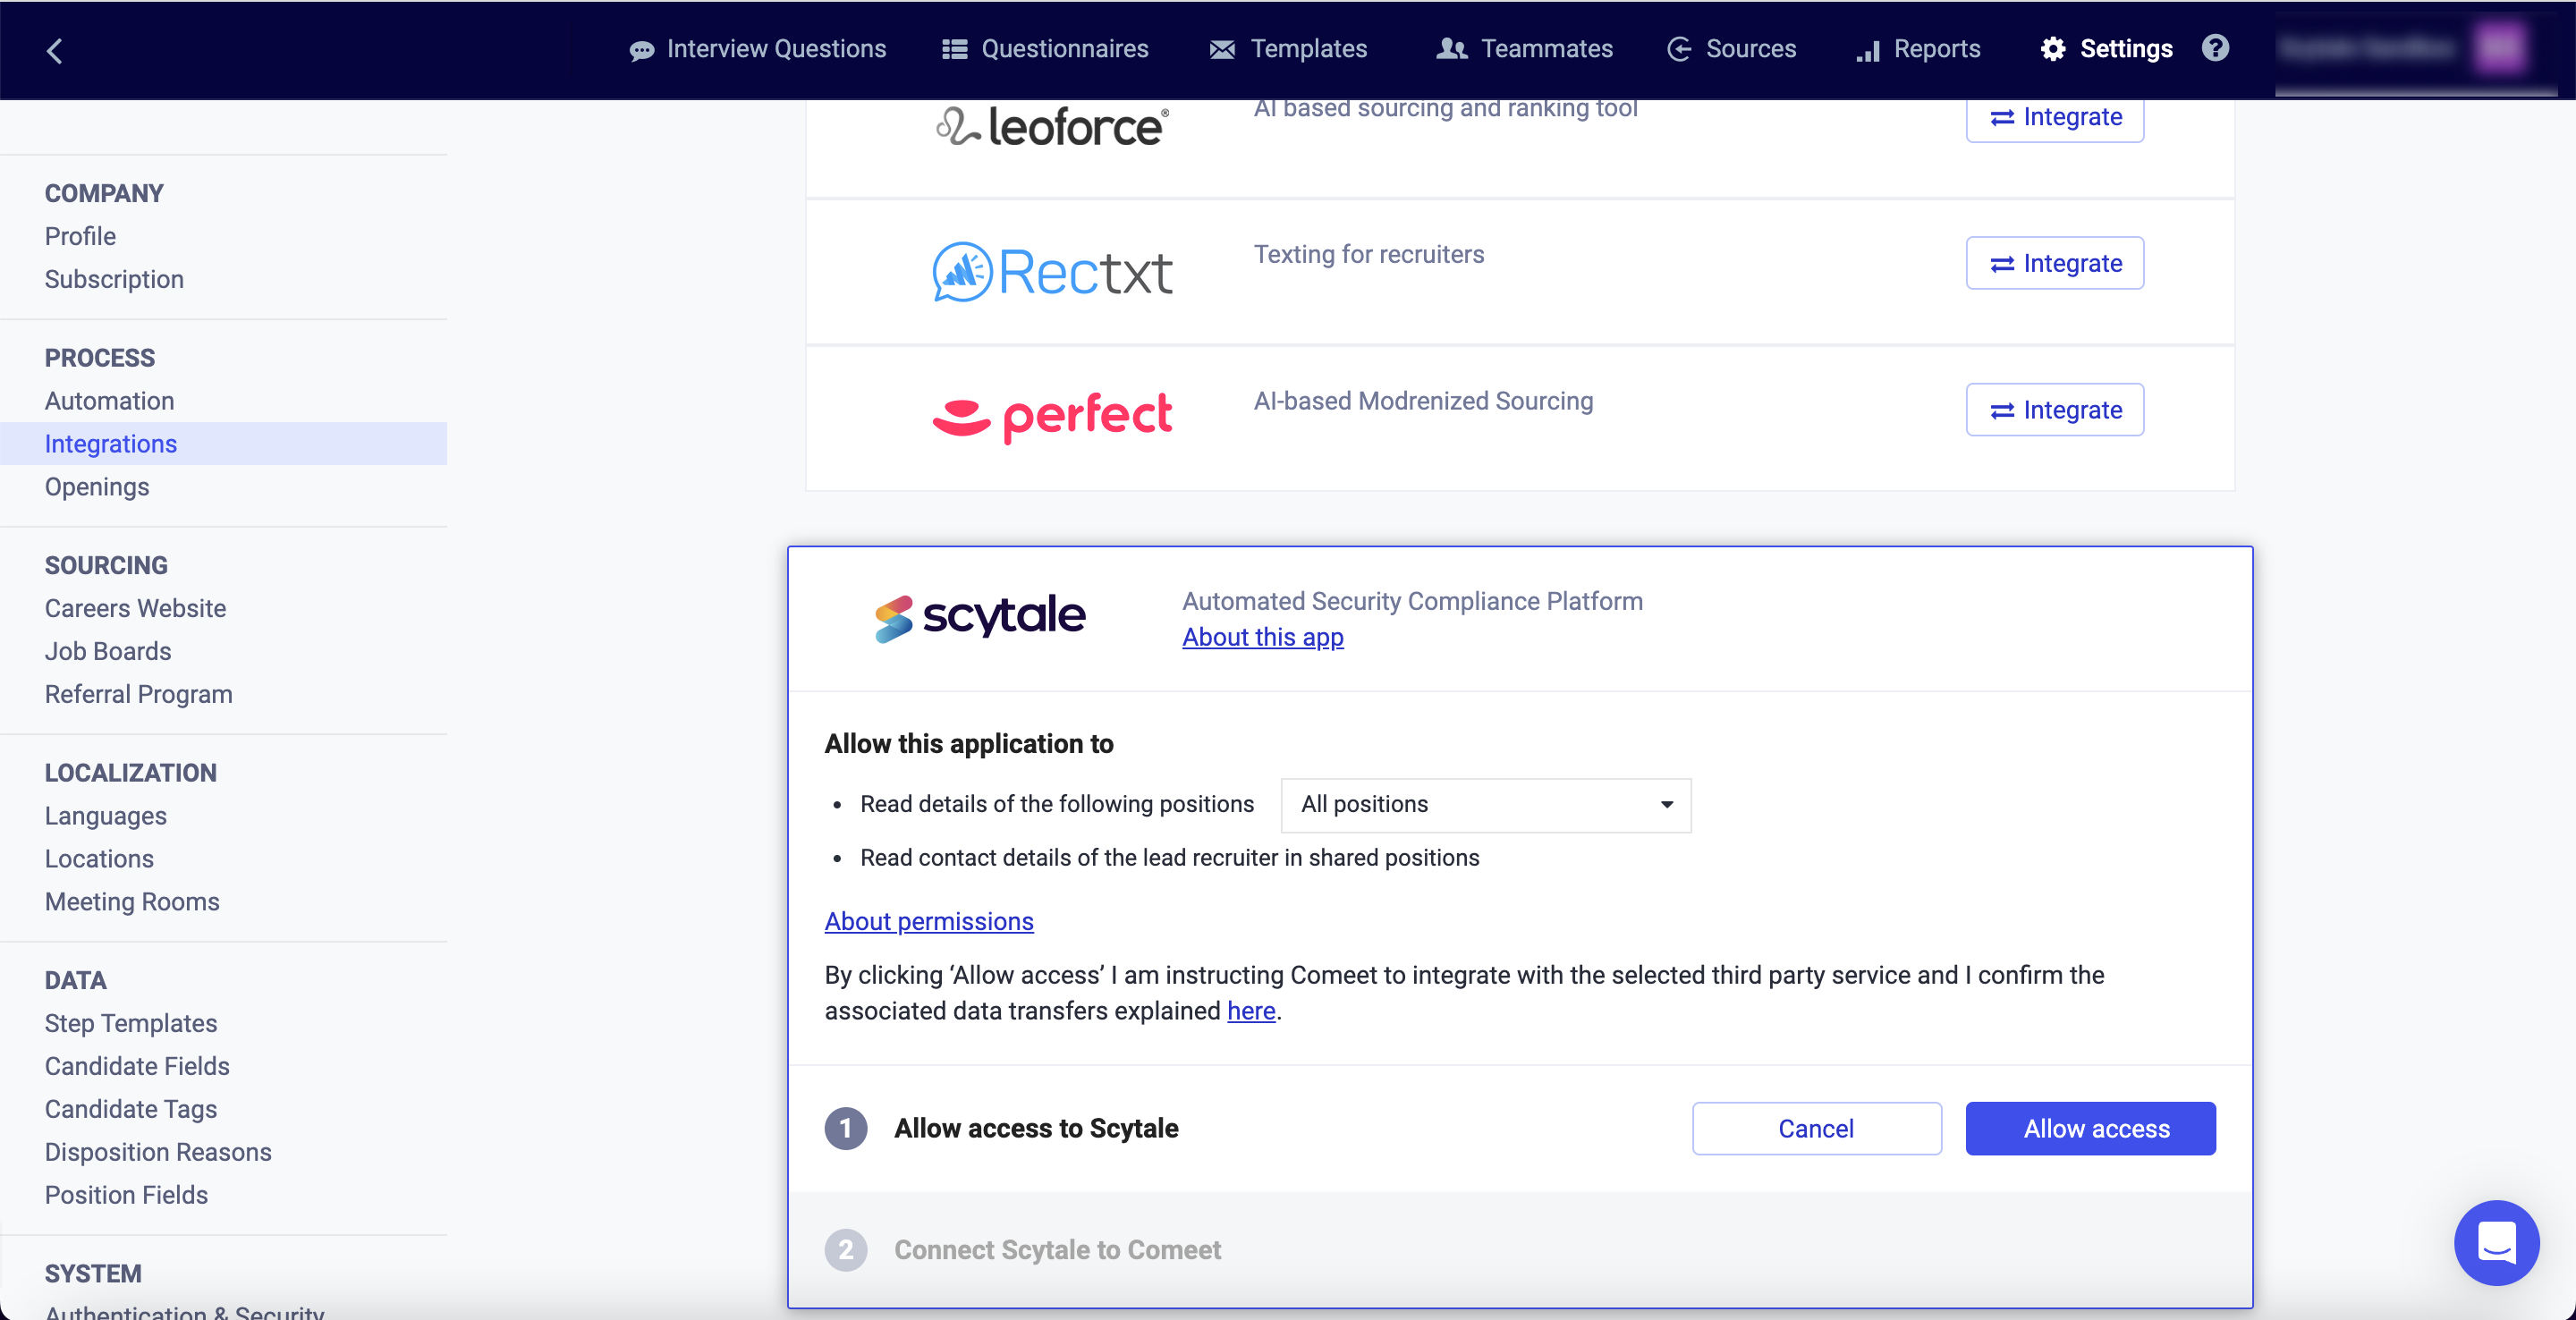Open Locations settings
This screenshot has width=2576, height=1320.
pyautogui.click(x=99, y=859)
